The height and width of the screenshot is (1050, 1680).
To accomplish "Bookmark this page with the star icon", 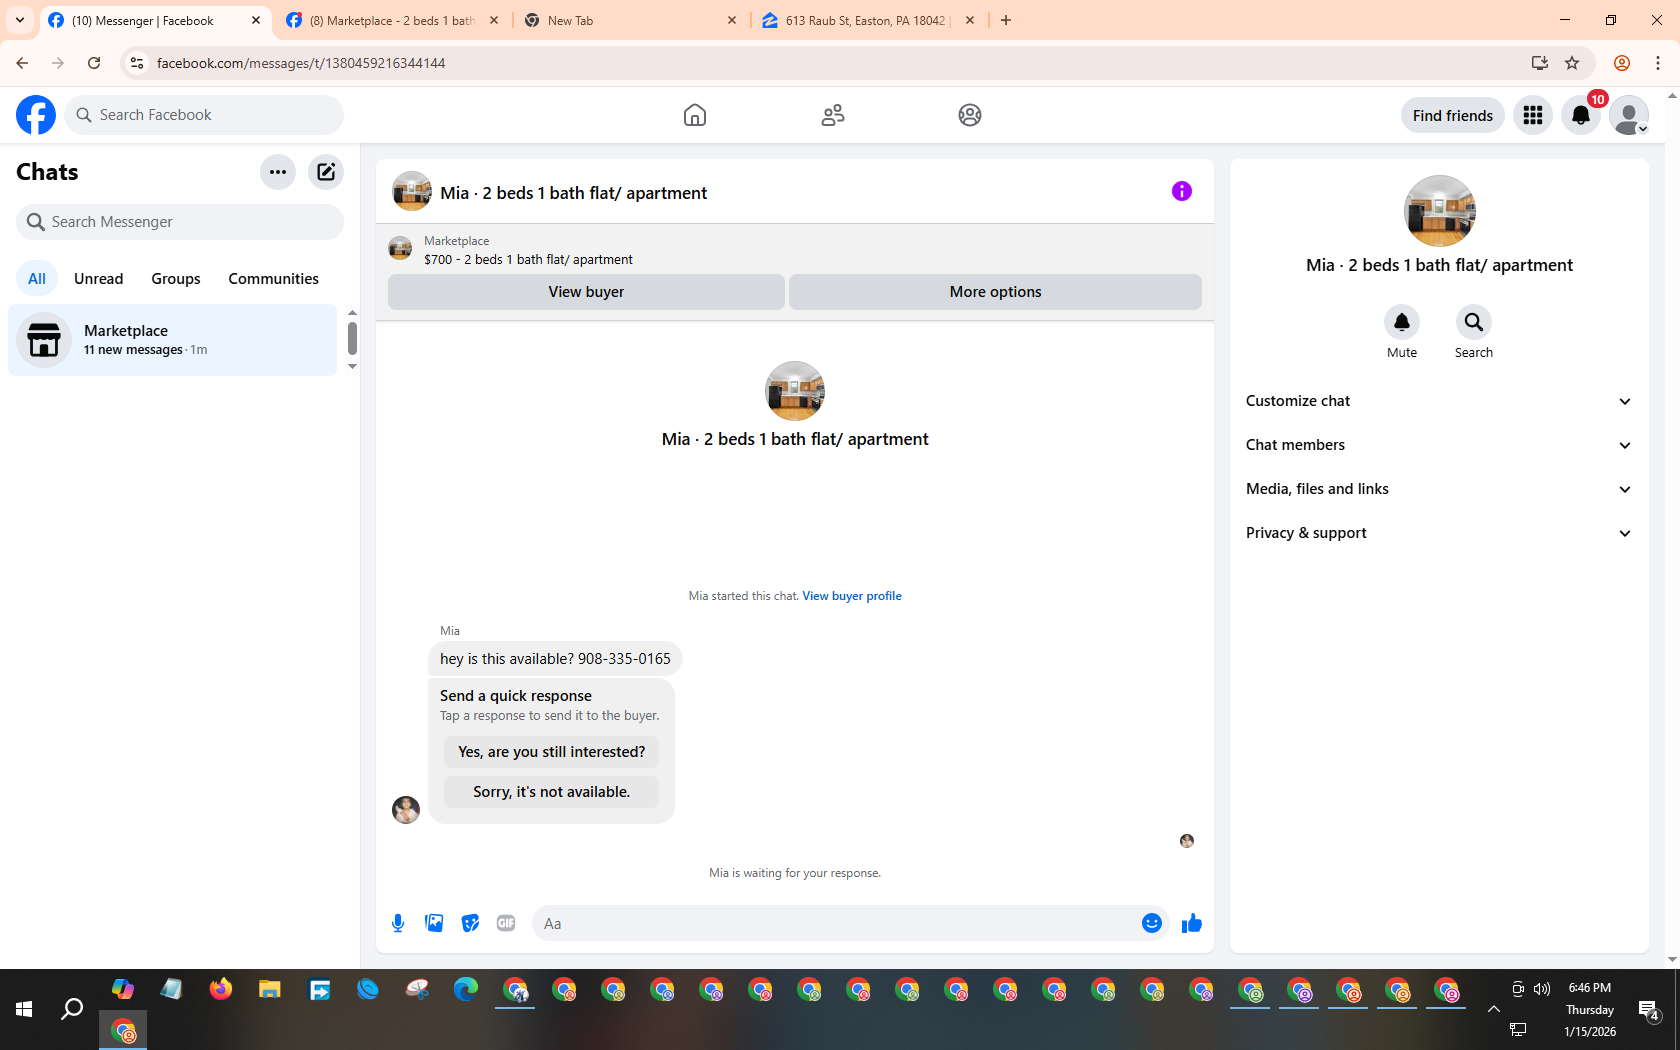I will tap(1572, 63).
